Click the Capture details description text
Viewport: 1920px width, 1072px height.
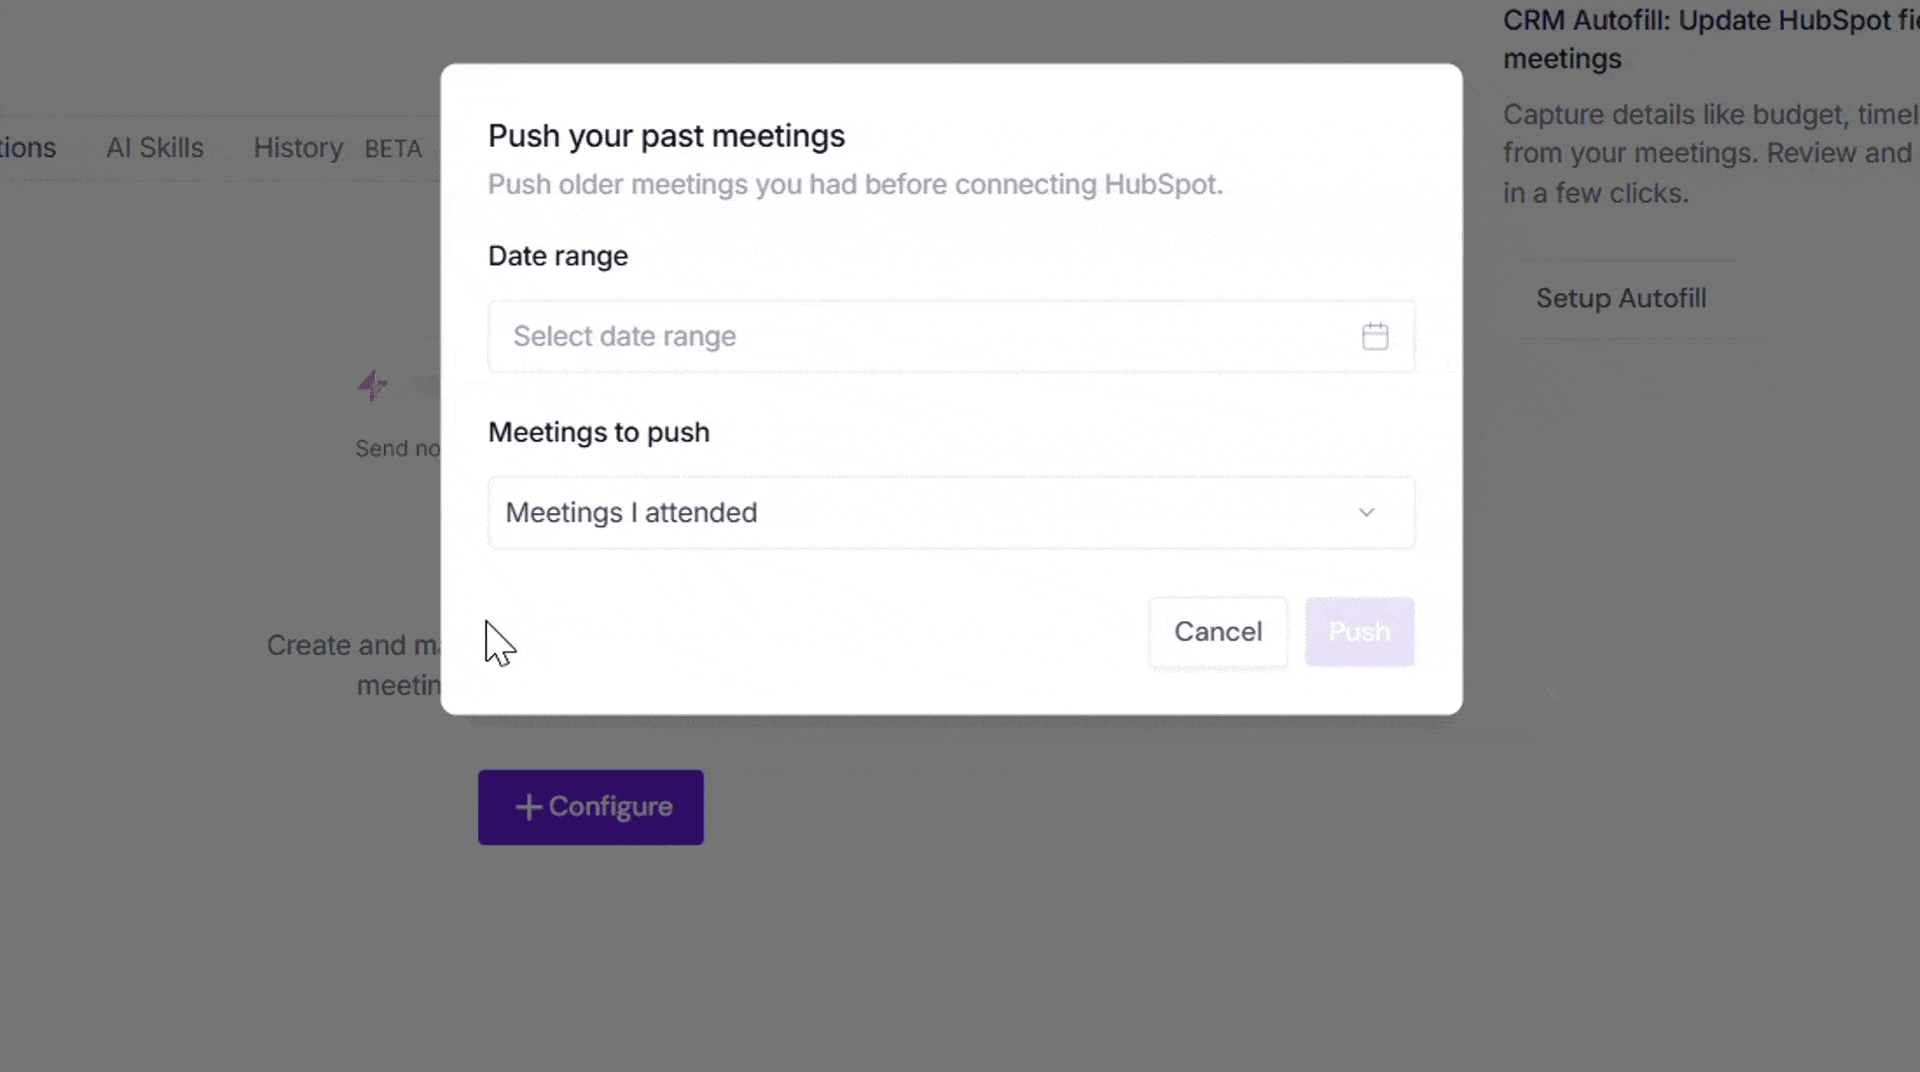tap(1711, 153)
